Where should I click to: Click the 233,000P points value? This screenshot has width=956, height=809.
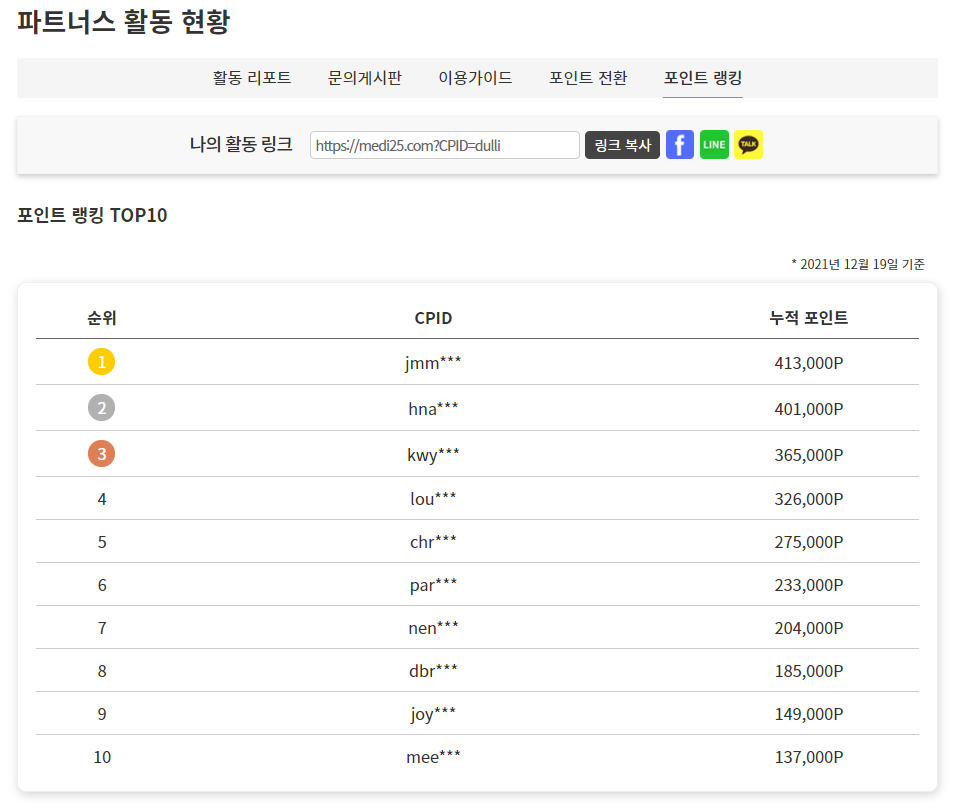(x=808, y=585)
